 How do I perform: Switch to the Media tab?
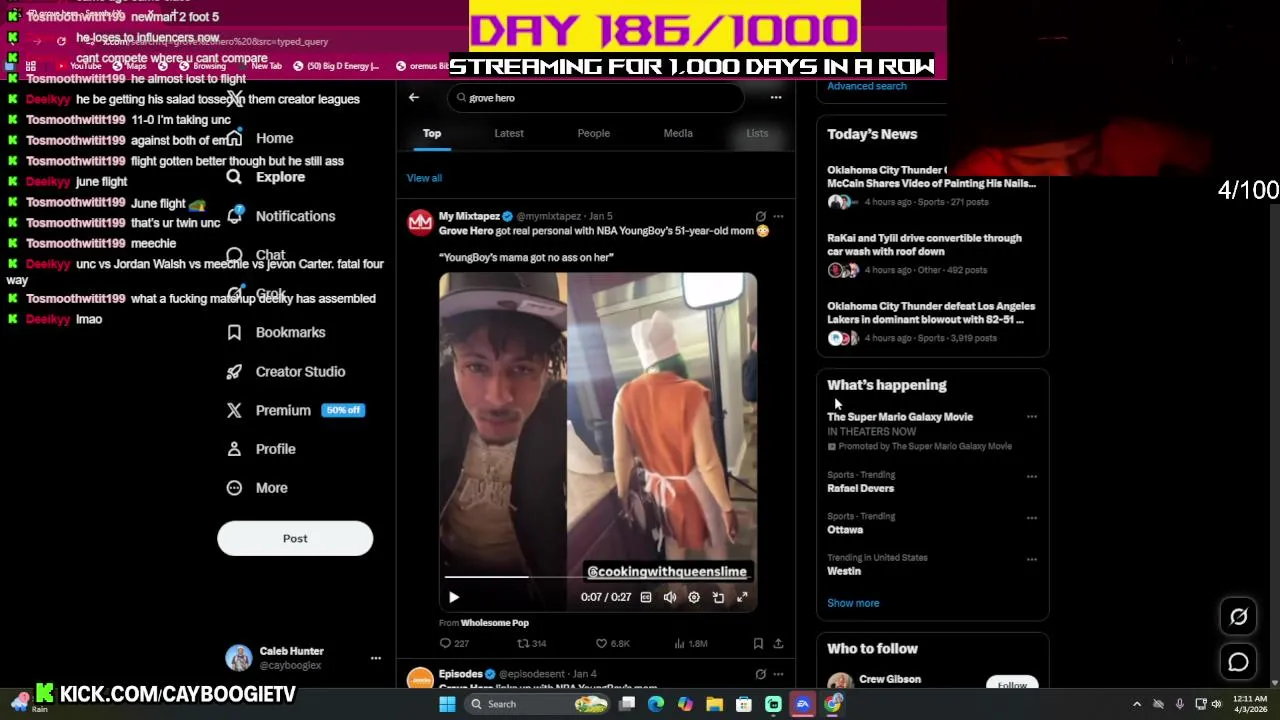[x=678, y=133]
